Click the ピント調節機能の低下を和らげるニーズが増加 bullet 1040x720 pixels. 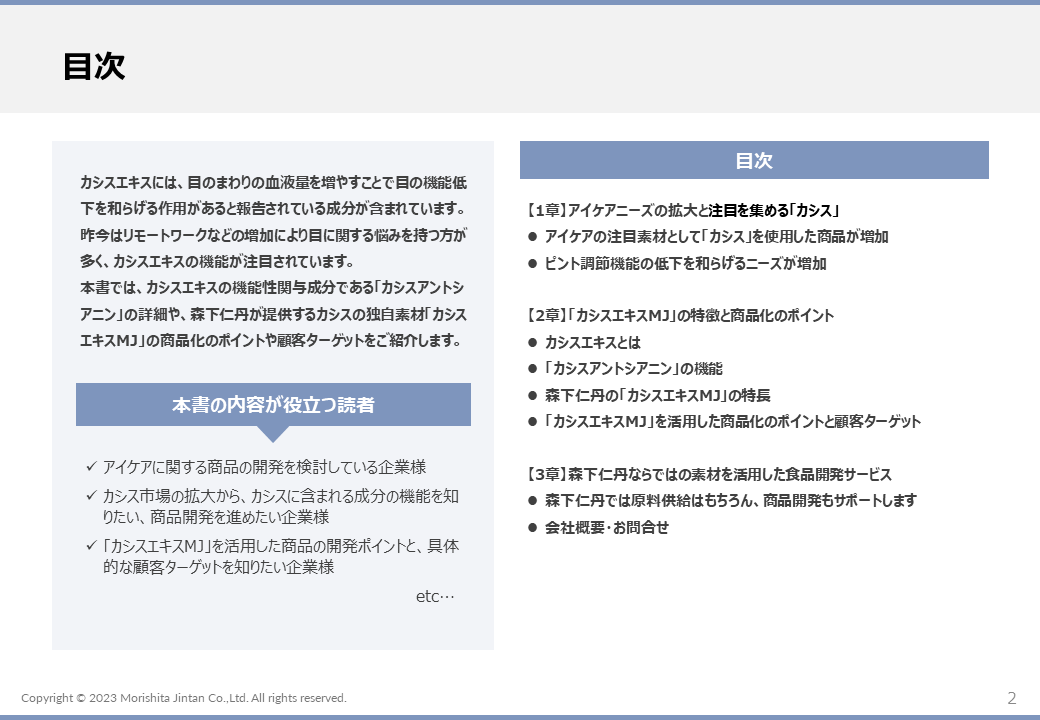[x=677, y=263]
